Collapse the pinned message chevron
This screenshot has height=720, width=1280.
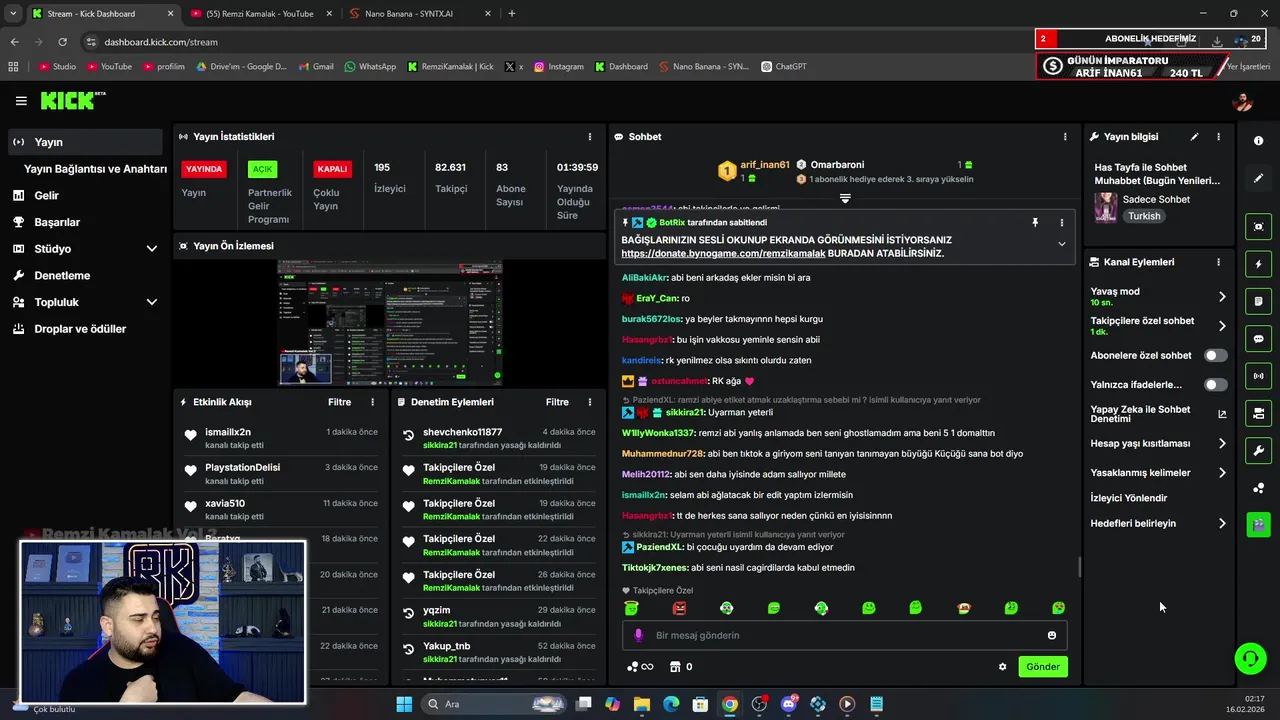pyautogui.click(x=1062, y=244)
